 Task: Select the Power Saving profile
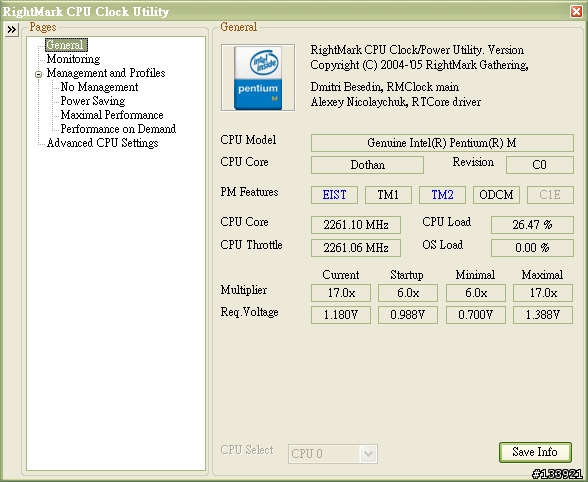point(93,101)
